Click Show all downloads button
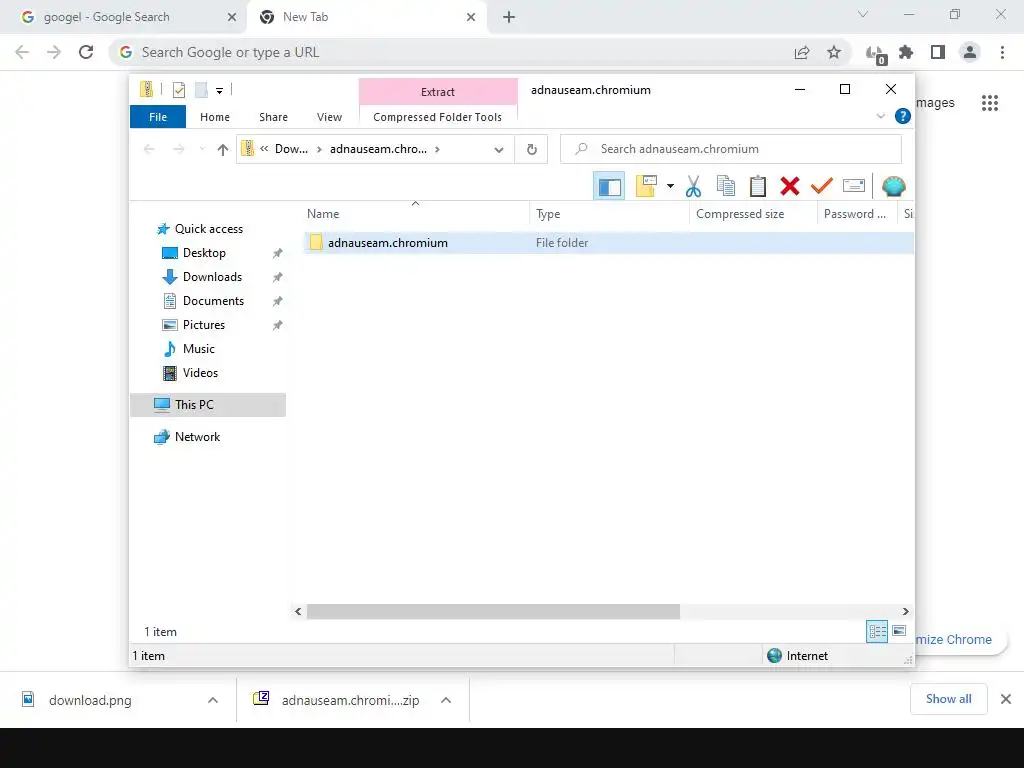Image resolution: width=1024 pixels, height=768 pixels. 948,699
